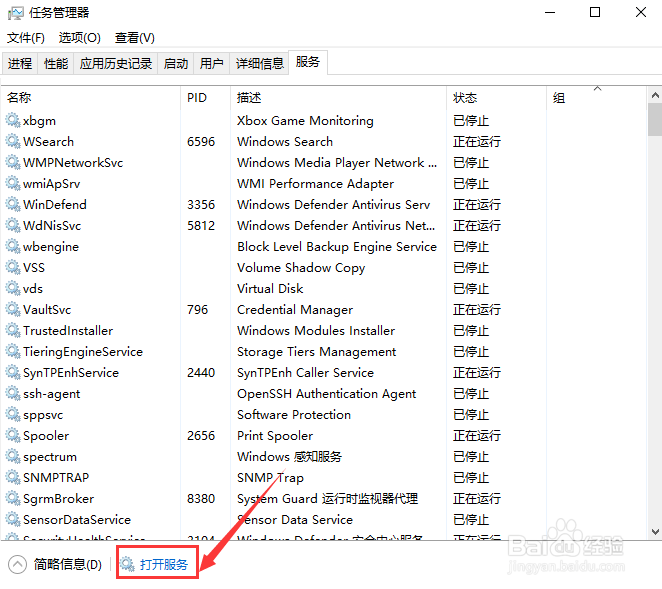Open the 文件(F) menu
This screenshot has width=662, height=589.
26,38
